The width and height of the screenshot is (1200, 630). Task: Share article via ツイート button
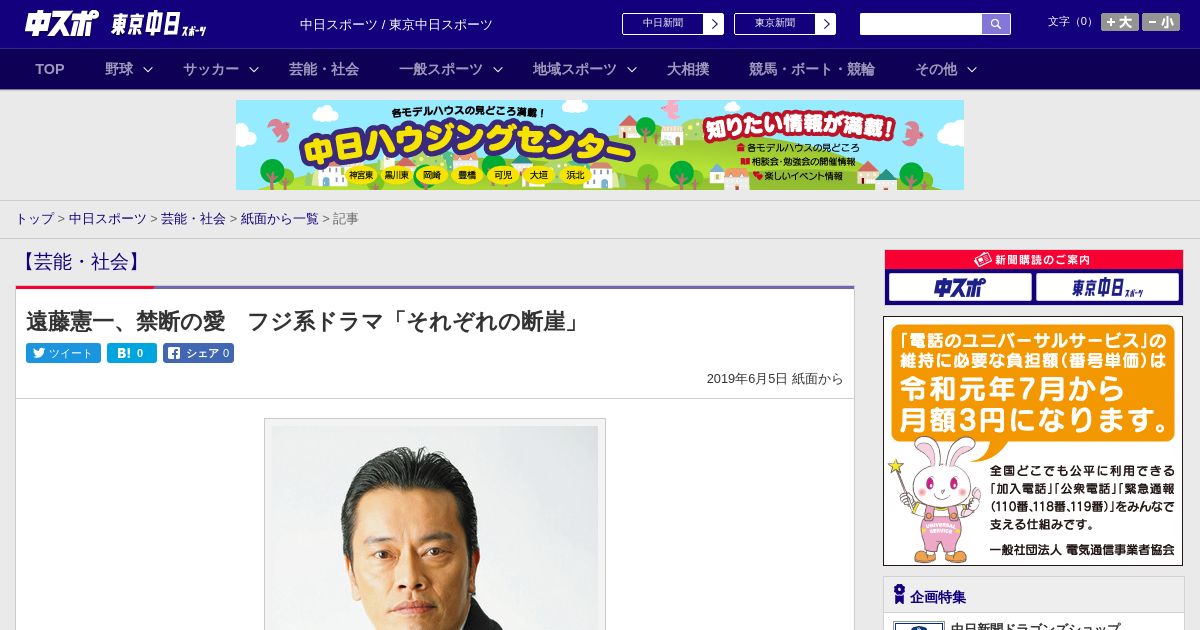(63, 353)
